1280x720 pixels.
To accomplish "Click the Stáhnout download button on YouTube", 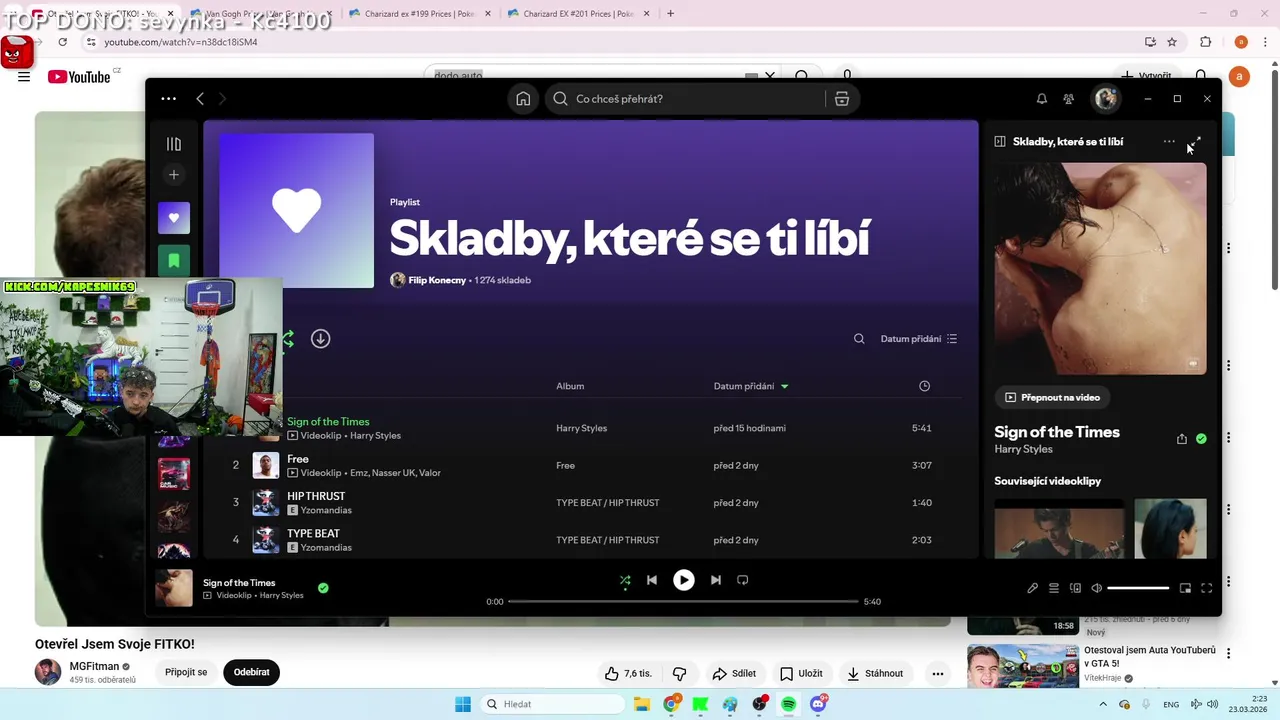I will click(875, 673).
